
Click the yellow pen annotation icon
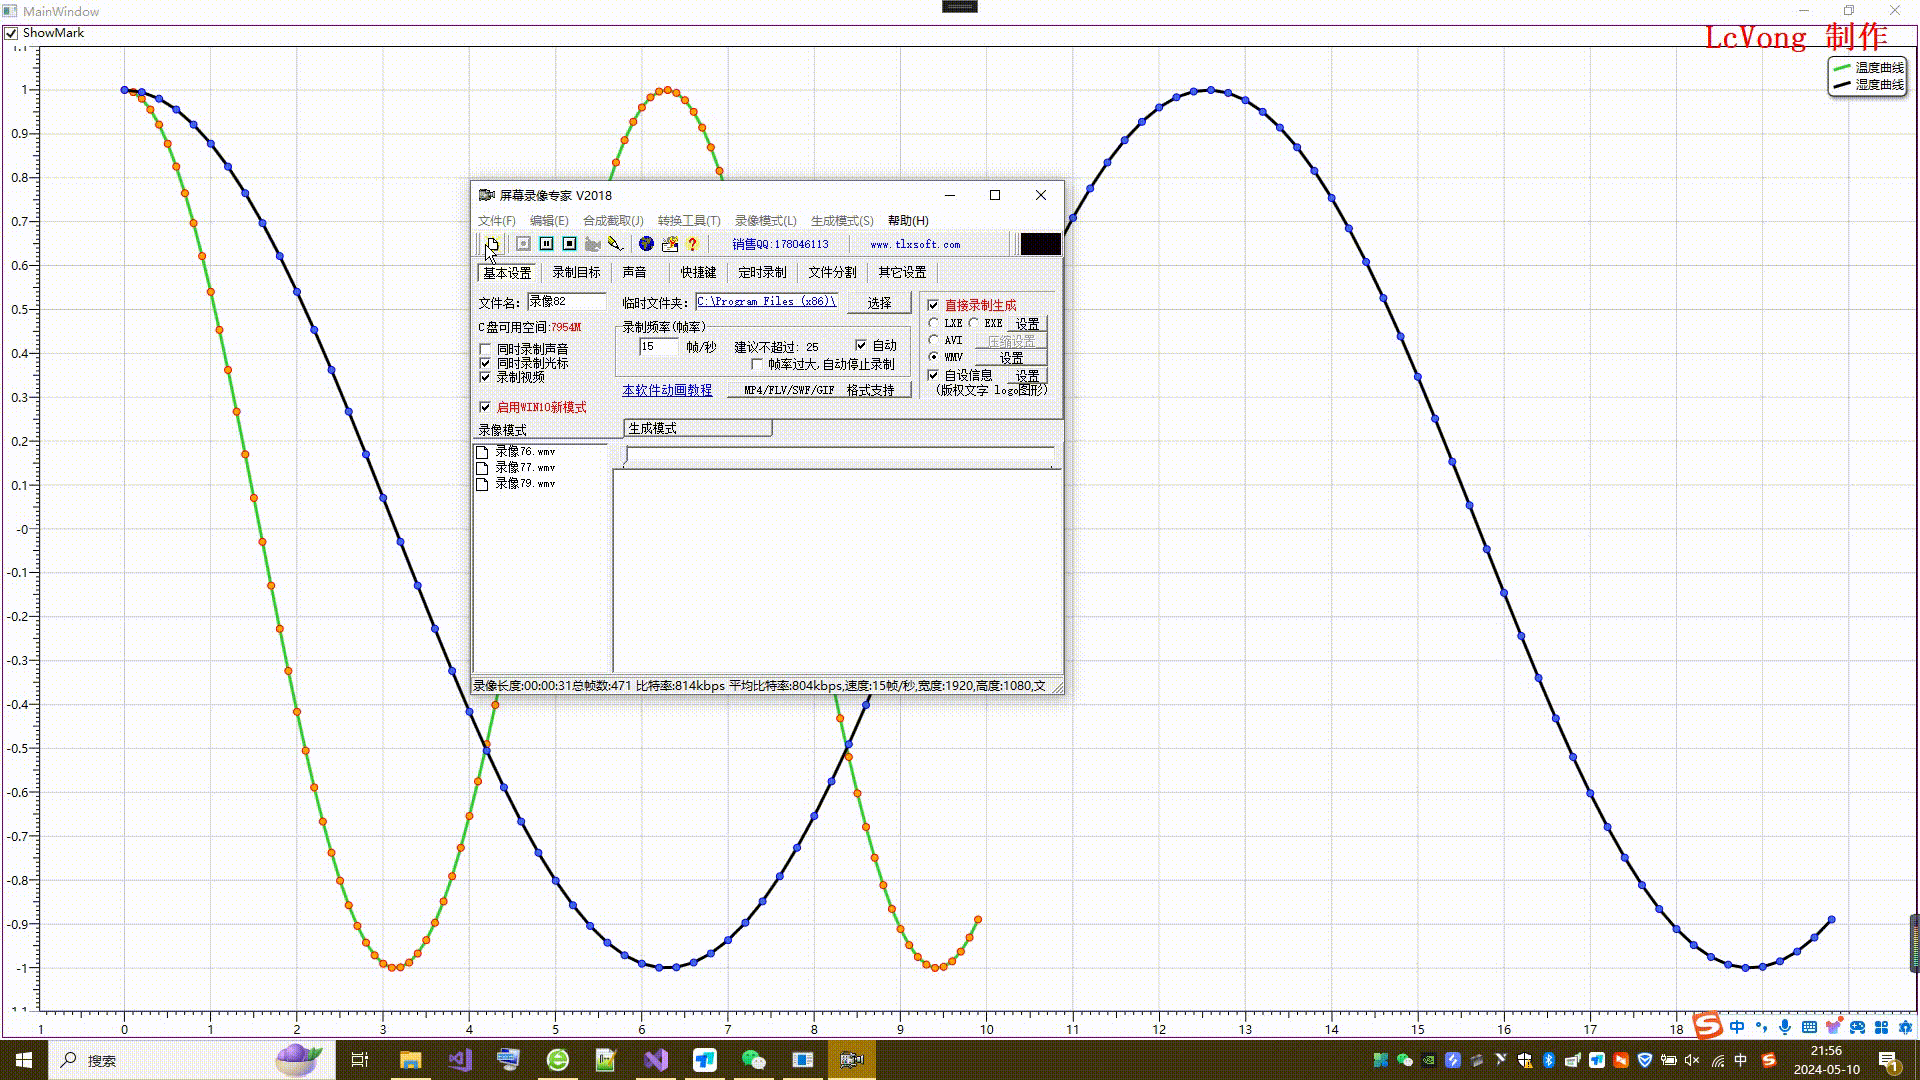(615, 244)
